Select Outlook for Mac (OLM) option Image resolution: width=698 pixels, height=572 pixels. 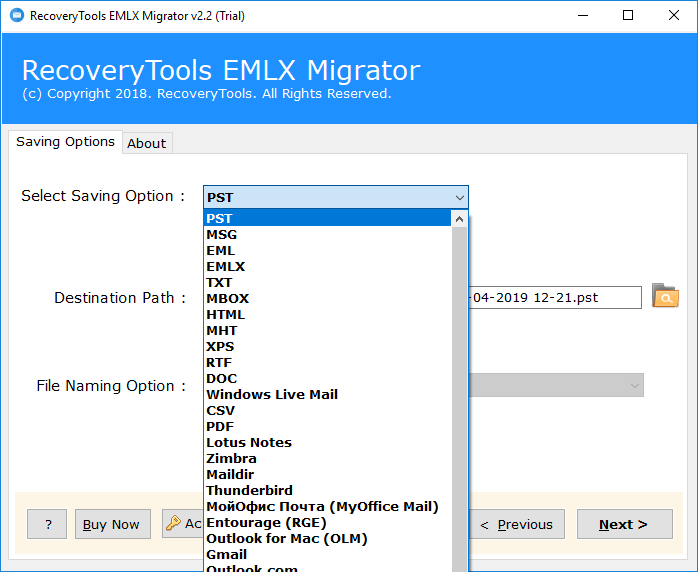click(x=328, y=539)
